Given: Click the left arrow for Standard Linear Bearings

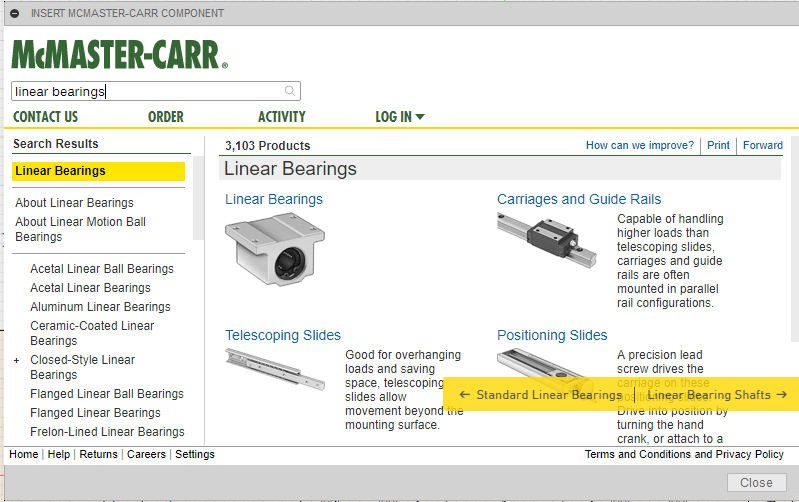Looking at the screenshot, I should tap(464, 394).
